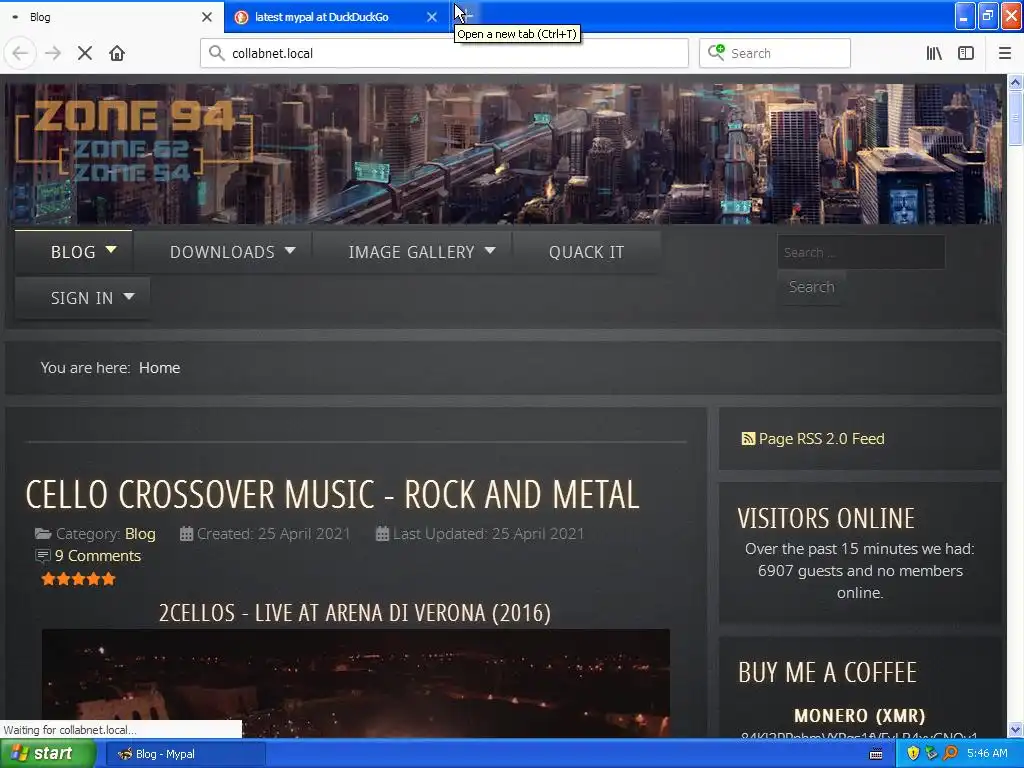Viewport: 1024px width, 768px height.
Task: Click the vertical scrollbar thumb
Action: 1015,118
